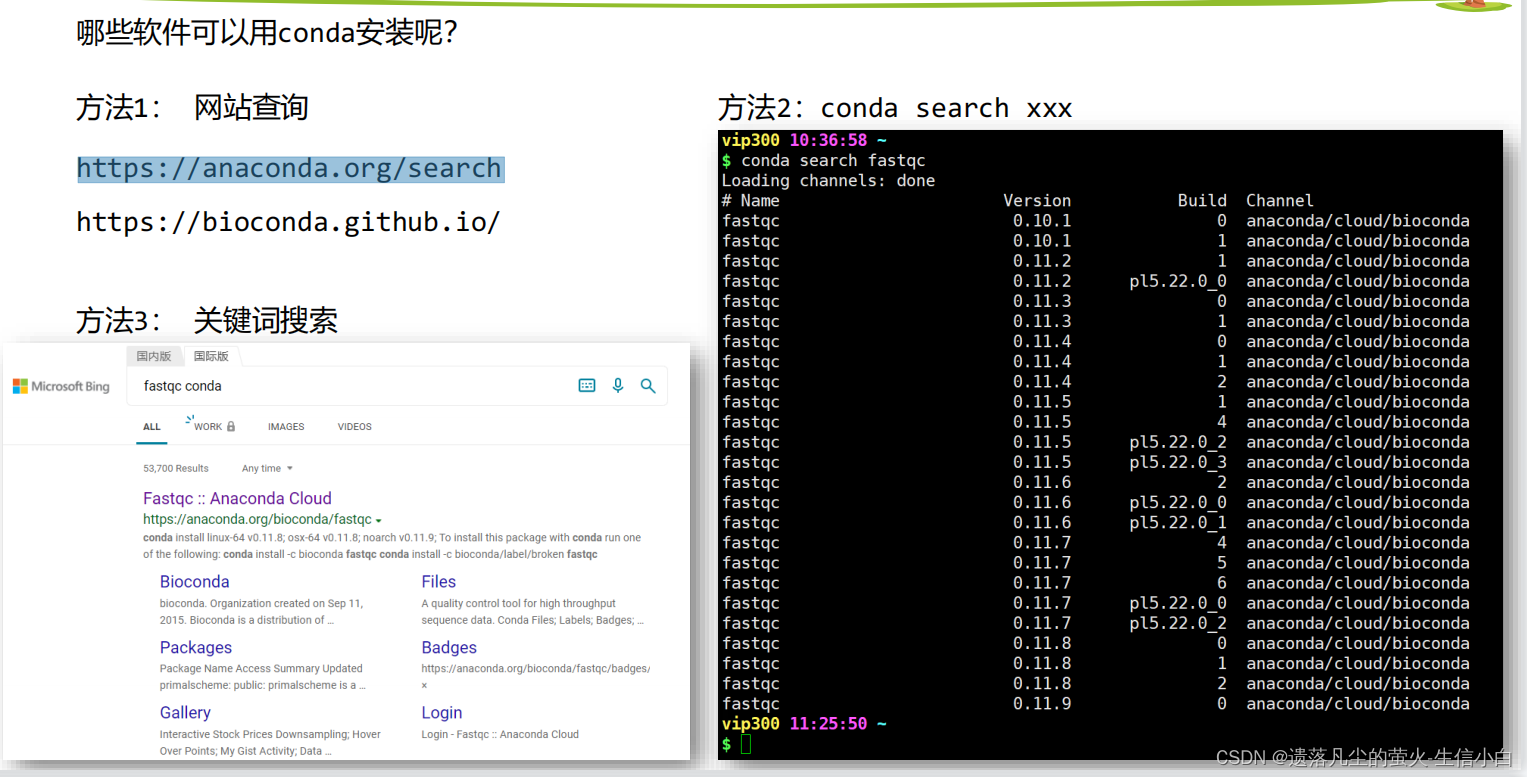Switch to the 国内版 tab
The height and width of the screenshot is (777, 1527).
tap(154, 356)
